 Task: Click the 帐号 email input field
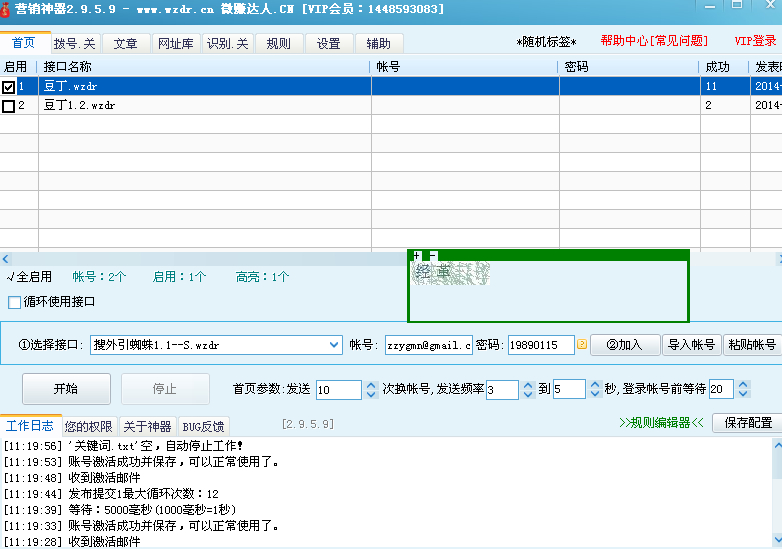coord(428,345)
